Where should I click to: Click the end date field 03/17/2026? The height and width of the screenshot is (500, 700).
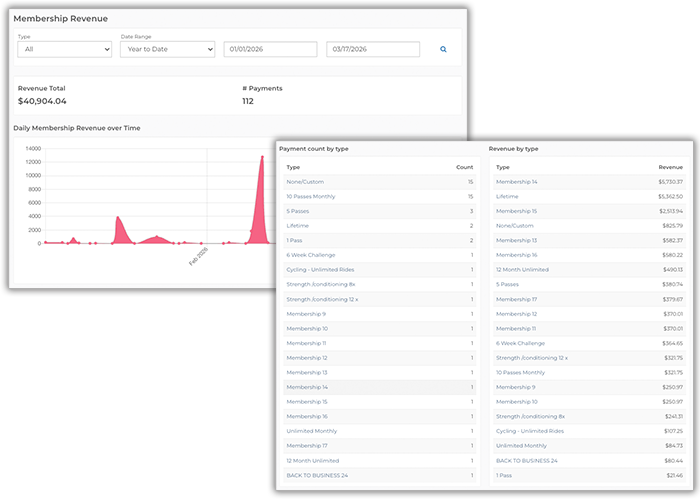point(373,49)
